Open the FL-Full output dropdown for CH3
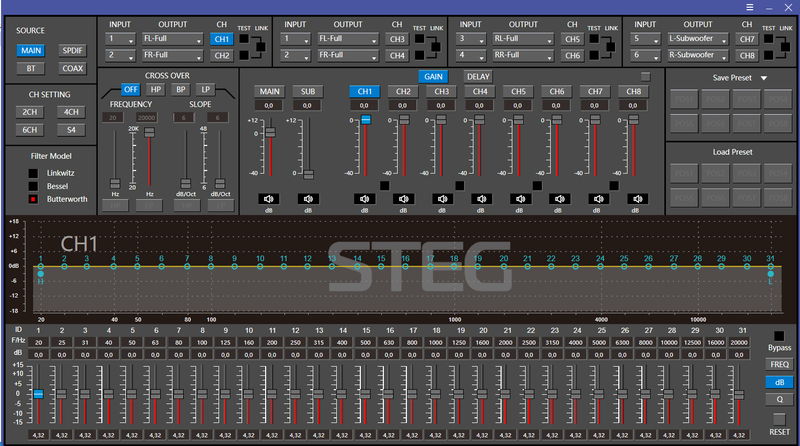Viewport: 800px width, 446px height. pos(348,39)
